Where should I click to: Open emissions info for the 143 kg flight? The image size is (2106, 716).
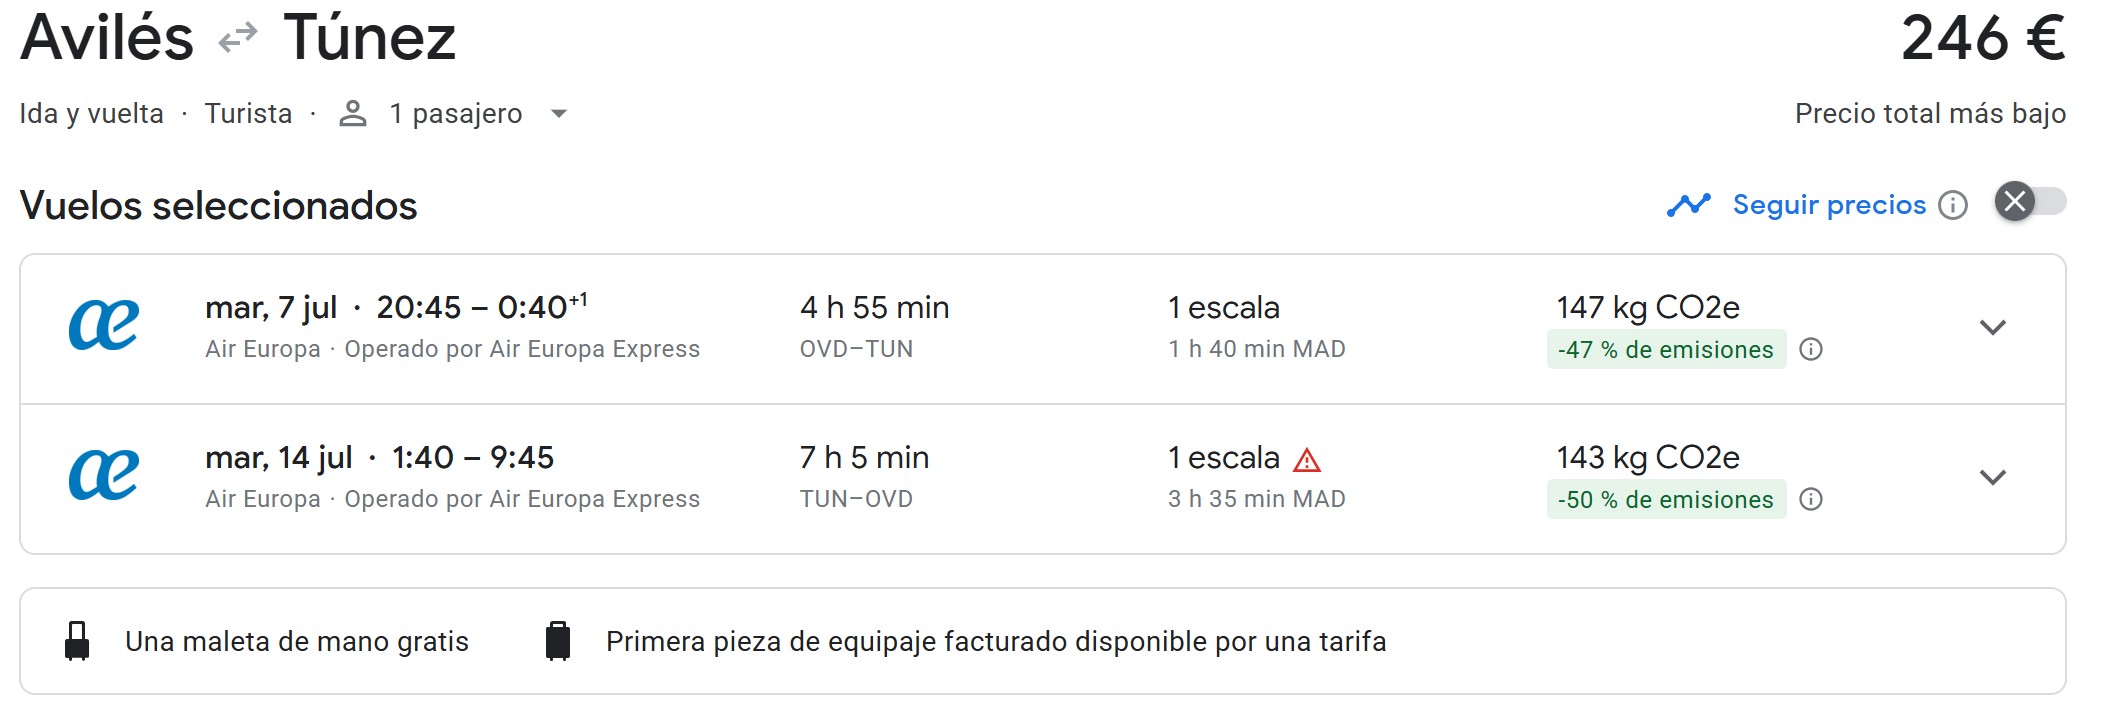[x=1811, y=499]
